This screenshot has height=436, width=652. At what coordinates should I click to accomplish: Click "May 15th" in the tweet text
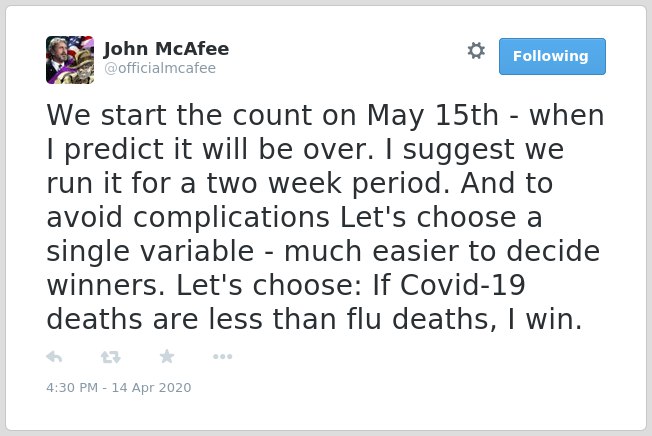coord(432,116)
